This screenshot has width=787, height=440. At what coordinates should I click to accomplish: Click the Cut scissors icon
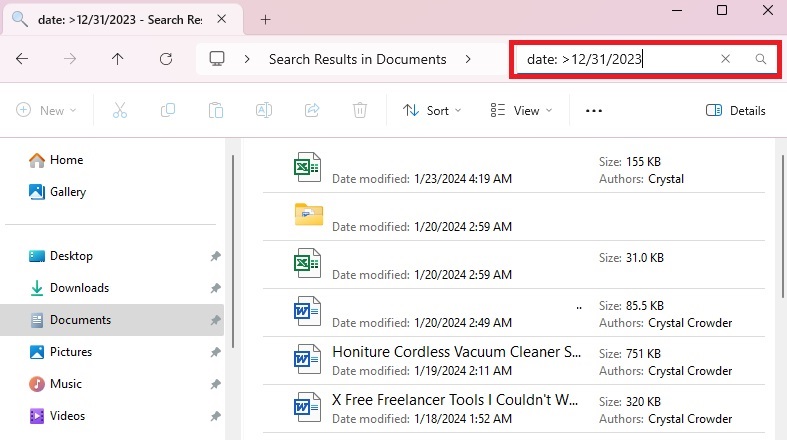(x=120, y=110)
